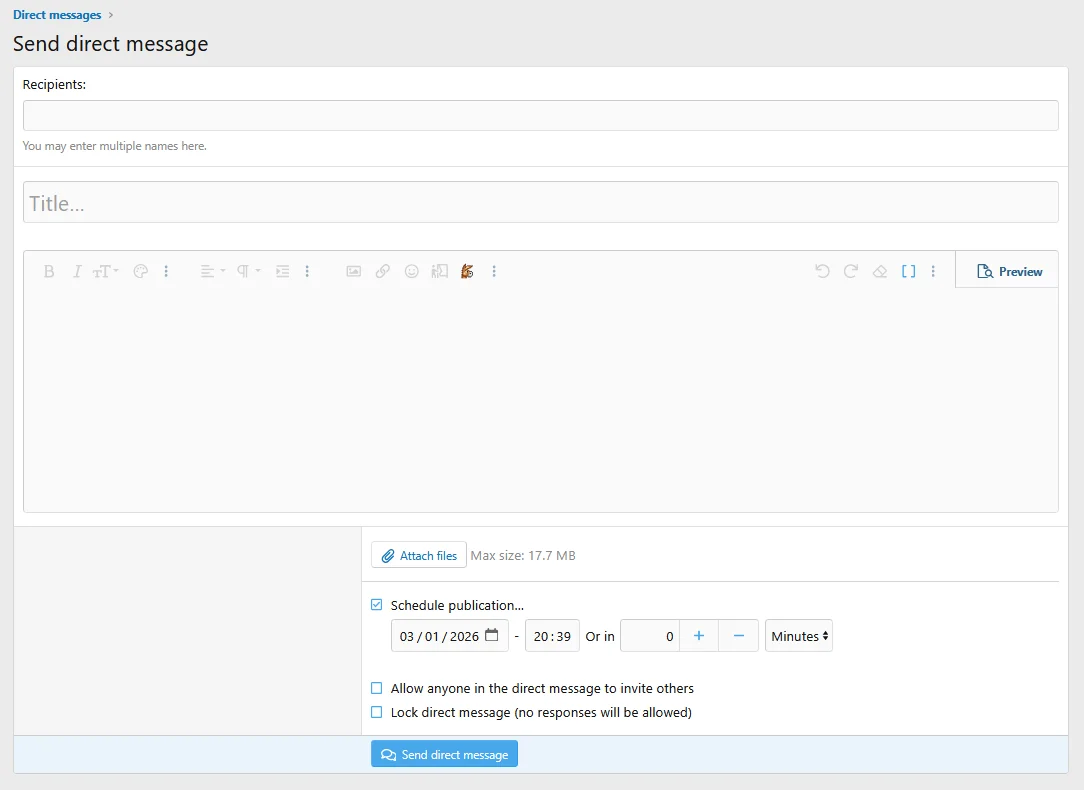This screenshot has height=790, width=1084.
Task: Apply italic formatting
Action: pyautogui.click(x=76, y=271)
